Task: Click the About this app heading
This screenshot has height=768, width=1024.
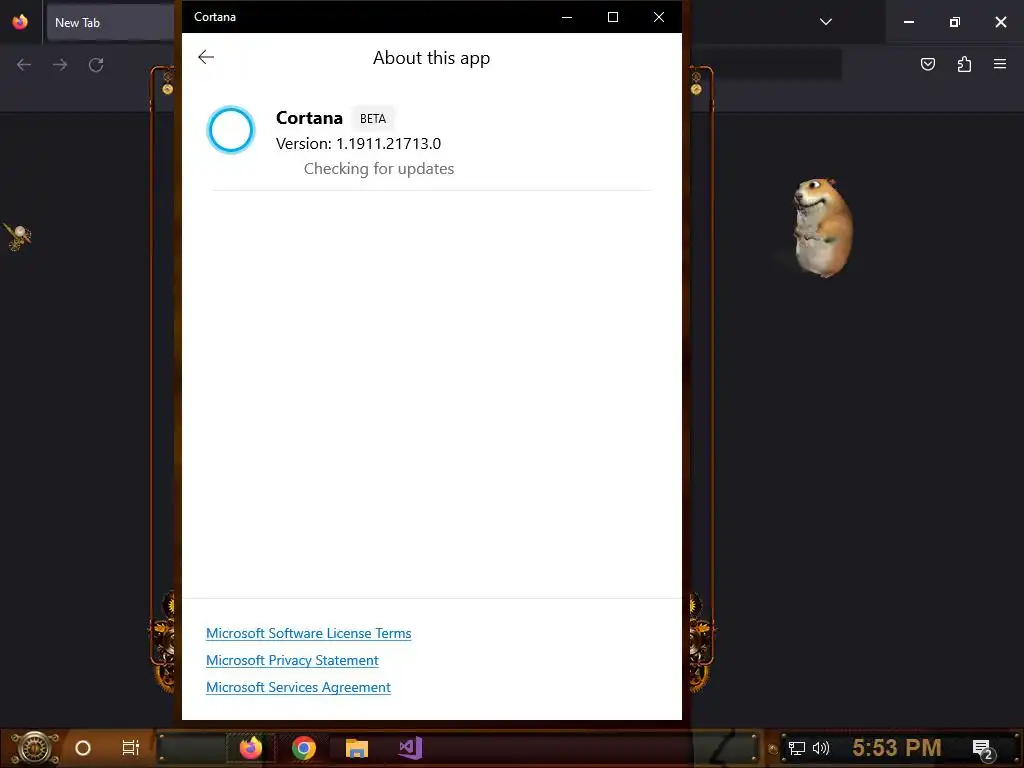Action: (431, 58)
